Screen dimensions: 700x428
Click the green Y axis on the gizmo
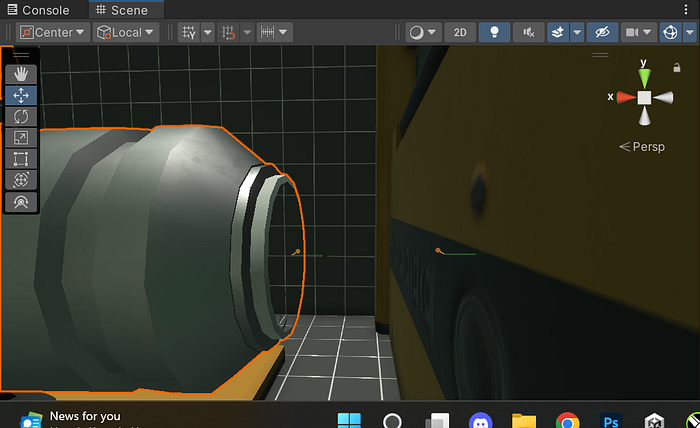[x=645, y=76]
